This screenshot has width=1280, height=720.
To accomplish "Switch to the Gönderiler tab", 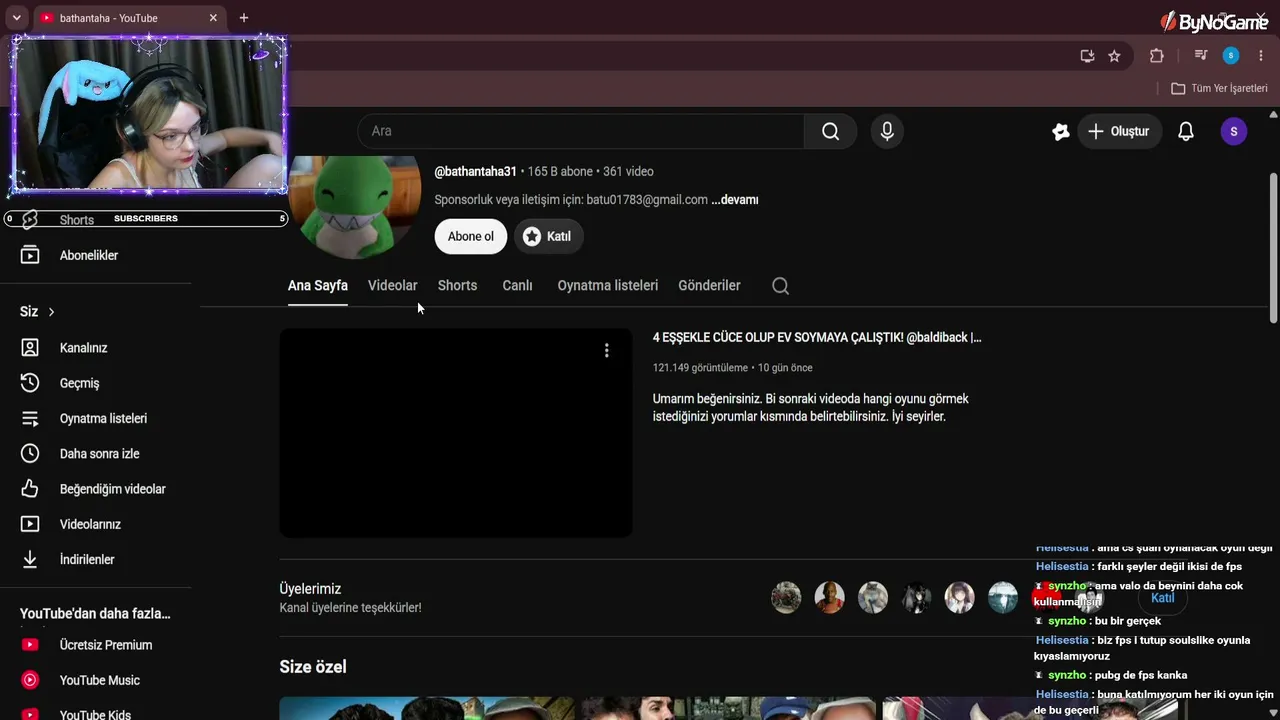I will [x=709, y=286].
